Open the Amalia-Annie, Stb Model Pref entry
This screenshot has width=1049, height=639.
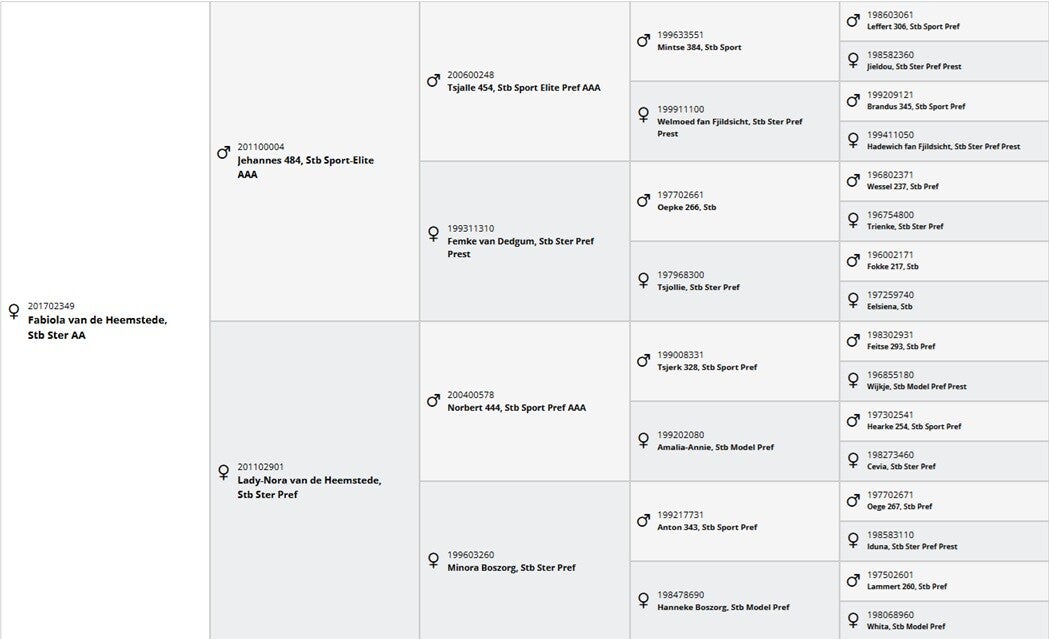715,447
